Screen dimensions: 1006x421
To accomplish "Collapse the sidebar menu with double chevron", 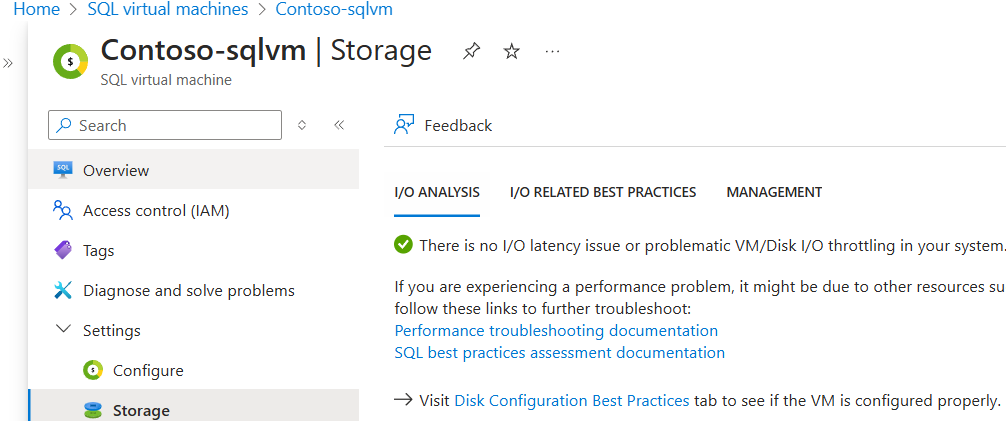I will (x=339, y=125).
